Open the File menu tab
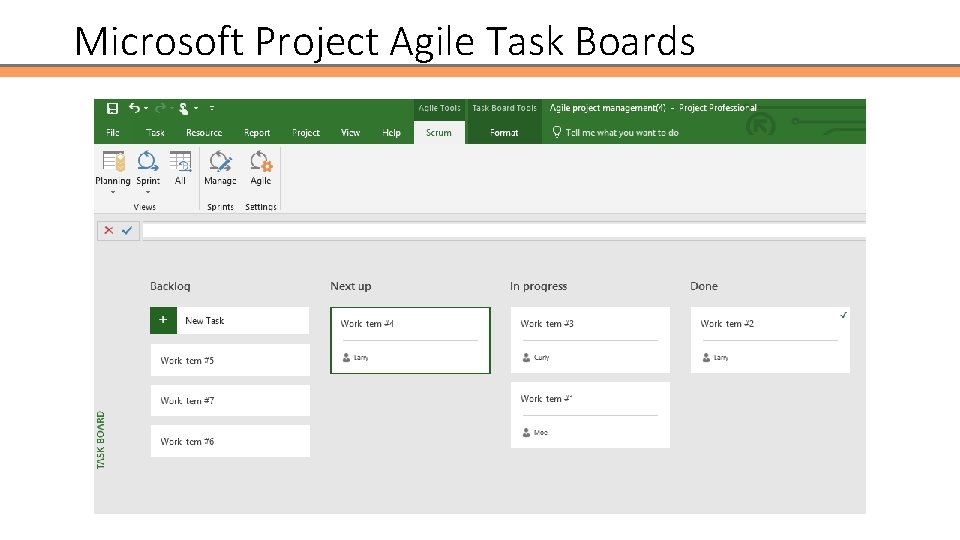The image size is (960, 540). click(113, 133)
